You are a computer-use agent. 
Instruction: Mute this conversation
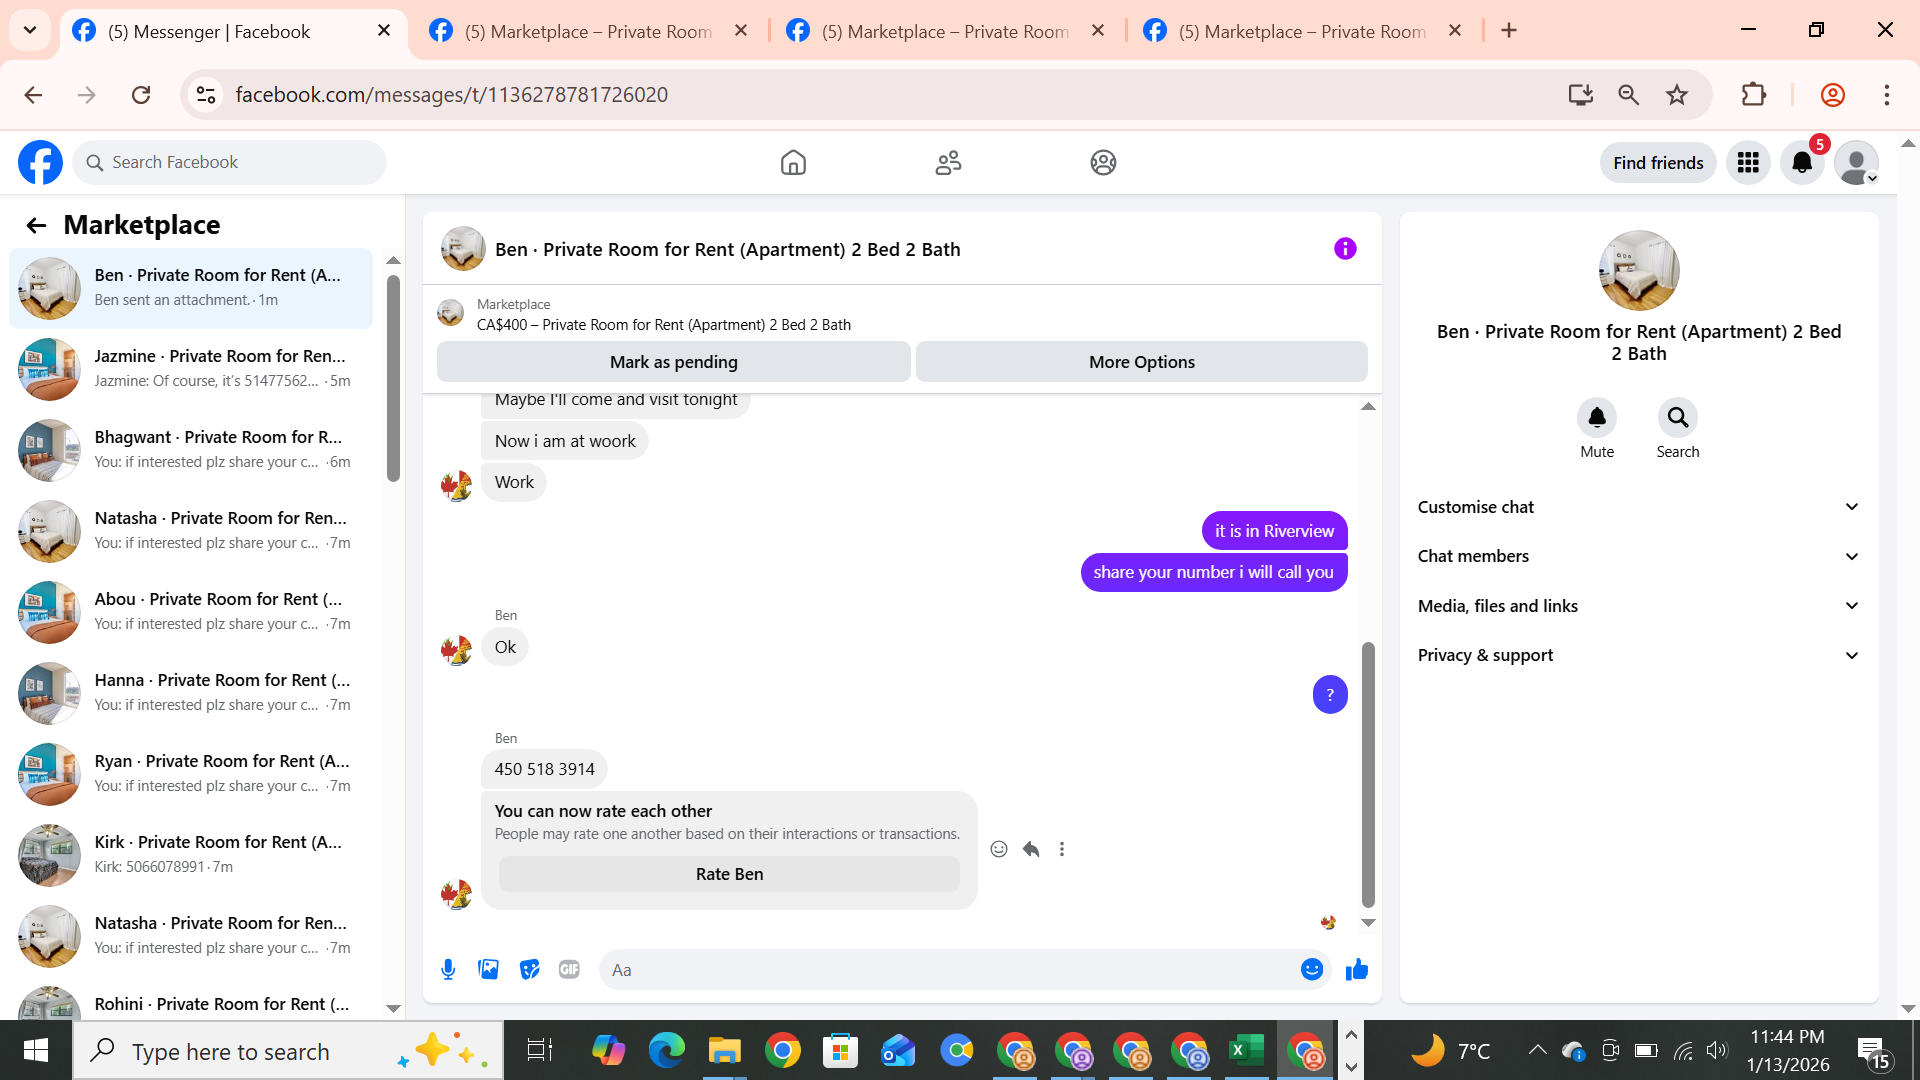coord(1596,418)
